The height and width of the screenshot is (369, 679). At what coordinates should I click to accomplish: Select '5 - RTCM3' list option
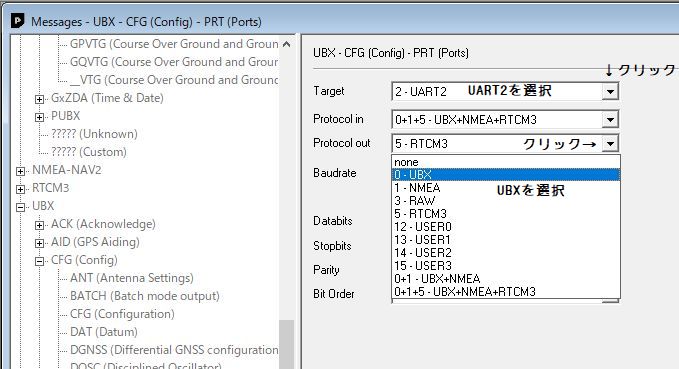pyautogui.click(x=506, y=214)
